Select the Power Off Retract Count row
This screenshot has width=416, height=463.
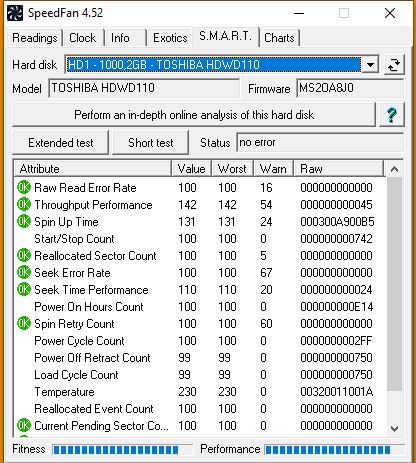point(200,358)
